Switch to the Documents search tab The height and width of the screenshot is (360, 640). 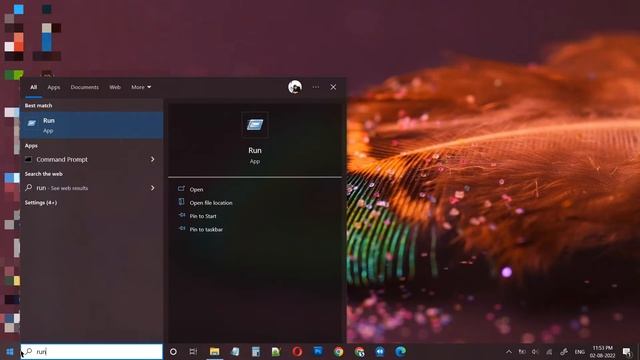click(x=84, y=87)
